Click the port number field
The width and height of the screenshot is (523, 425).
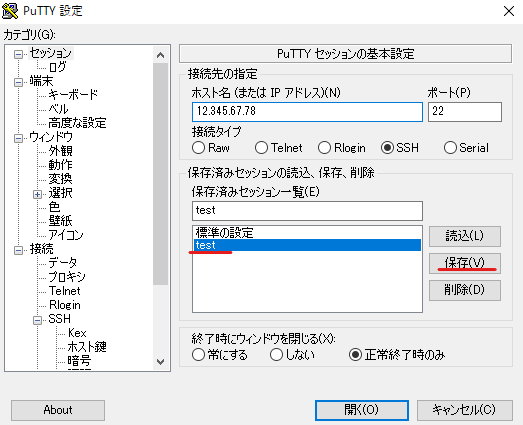pos(465,112)
